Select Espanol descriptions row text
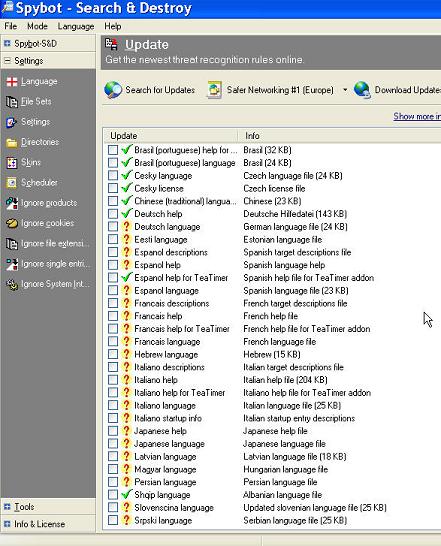Viewport: 441px width, 546px height. click(x=171, y=252)
